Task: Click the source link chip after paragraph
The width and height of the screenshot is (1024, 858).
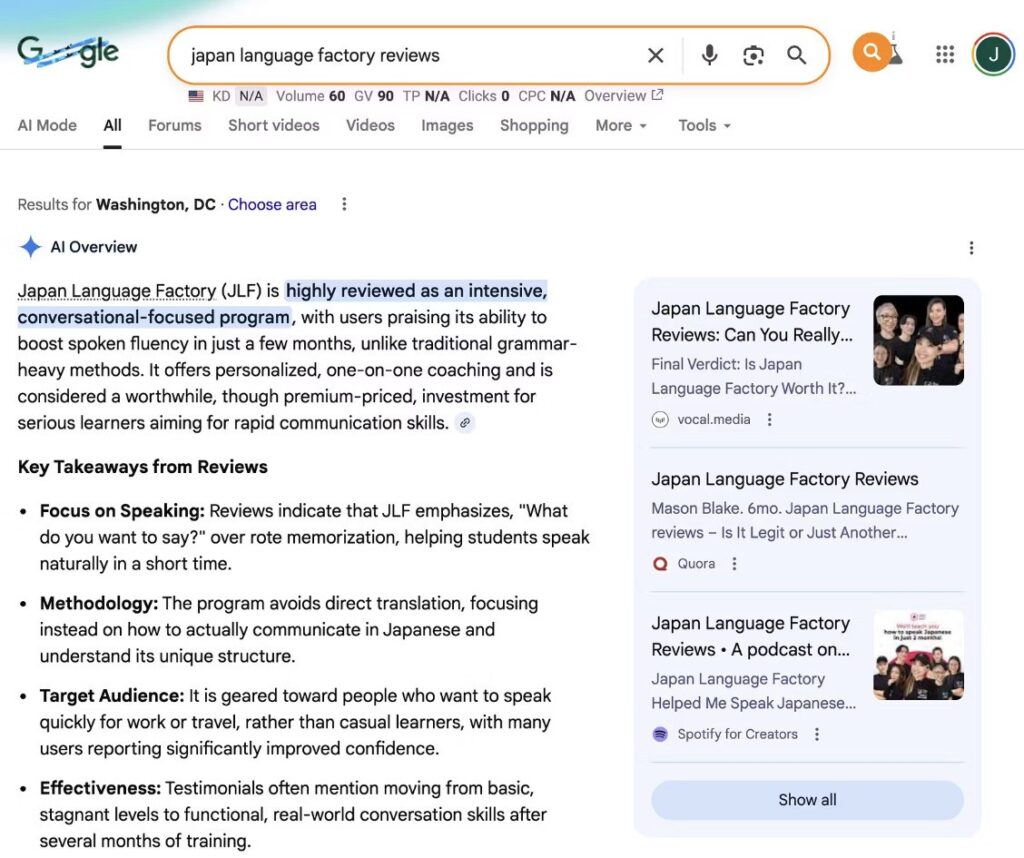Action: (x=464, y=423)
